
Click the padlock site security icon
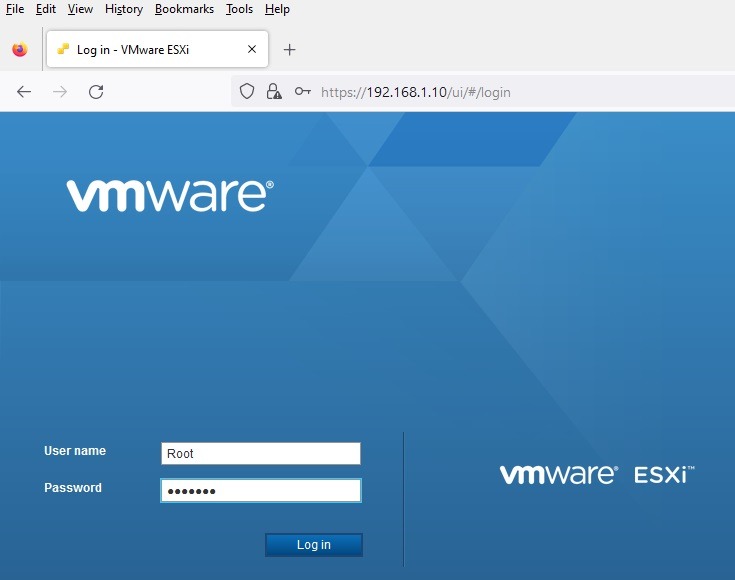(274, 92)
